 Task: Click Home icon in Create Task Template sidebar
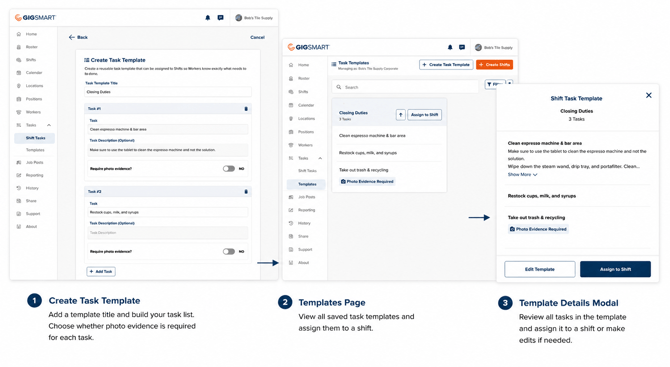coord(18,34)
